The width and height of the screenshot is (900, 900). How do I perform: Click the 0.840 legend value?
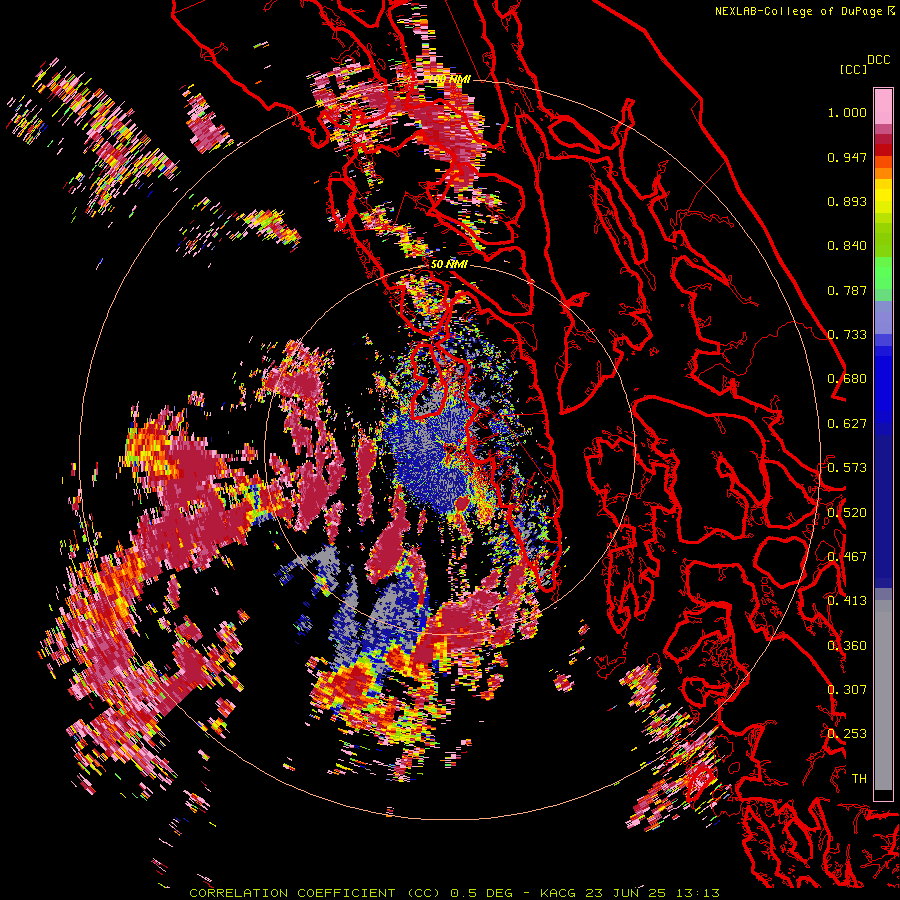[847, 246]
